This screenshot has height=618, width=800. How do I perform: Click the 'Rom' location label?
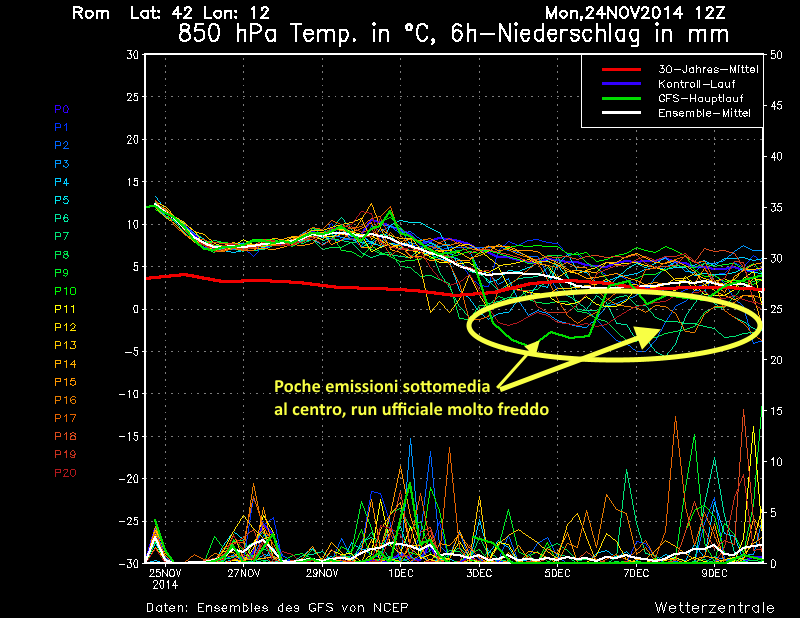coord(91,13)
